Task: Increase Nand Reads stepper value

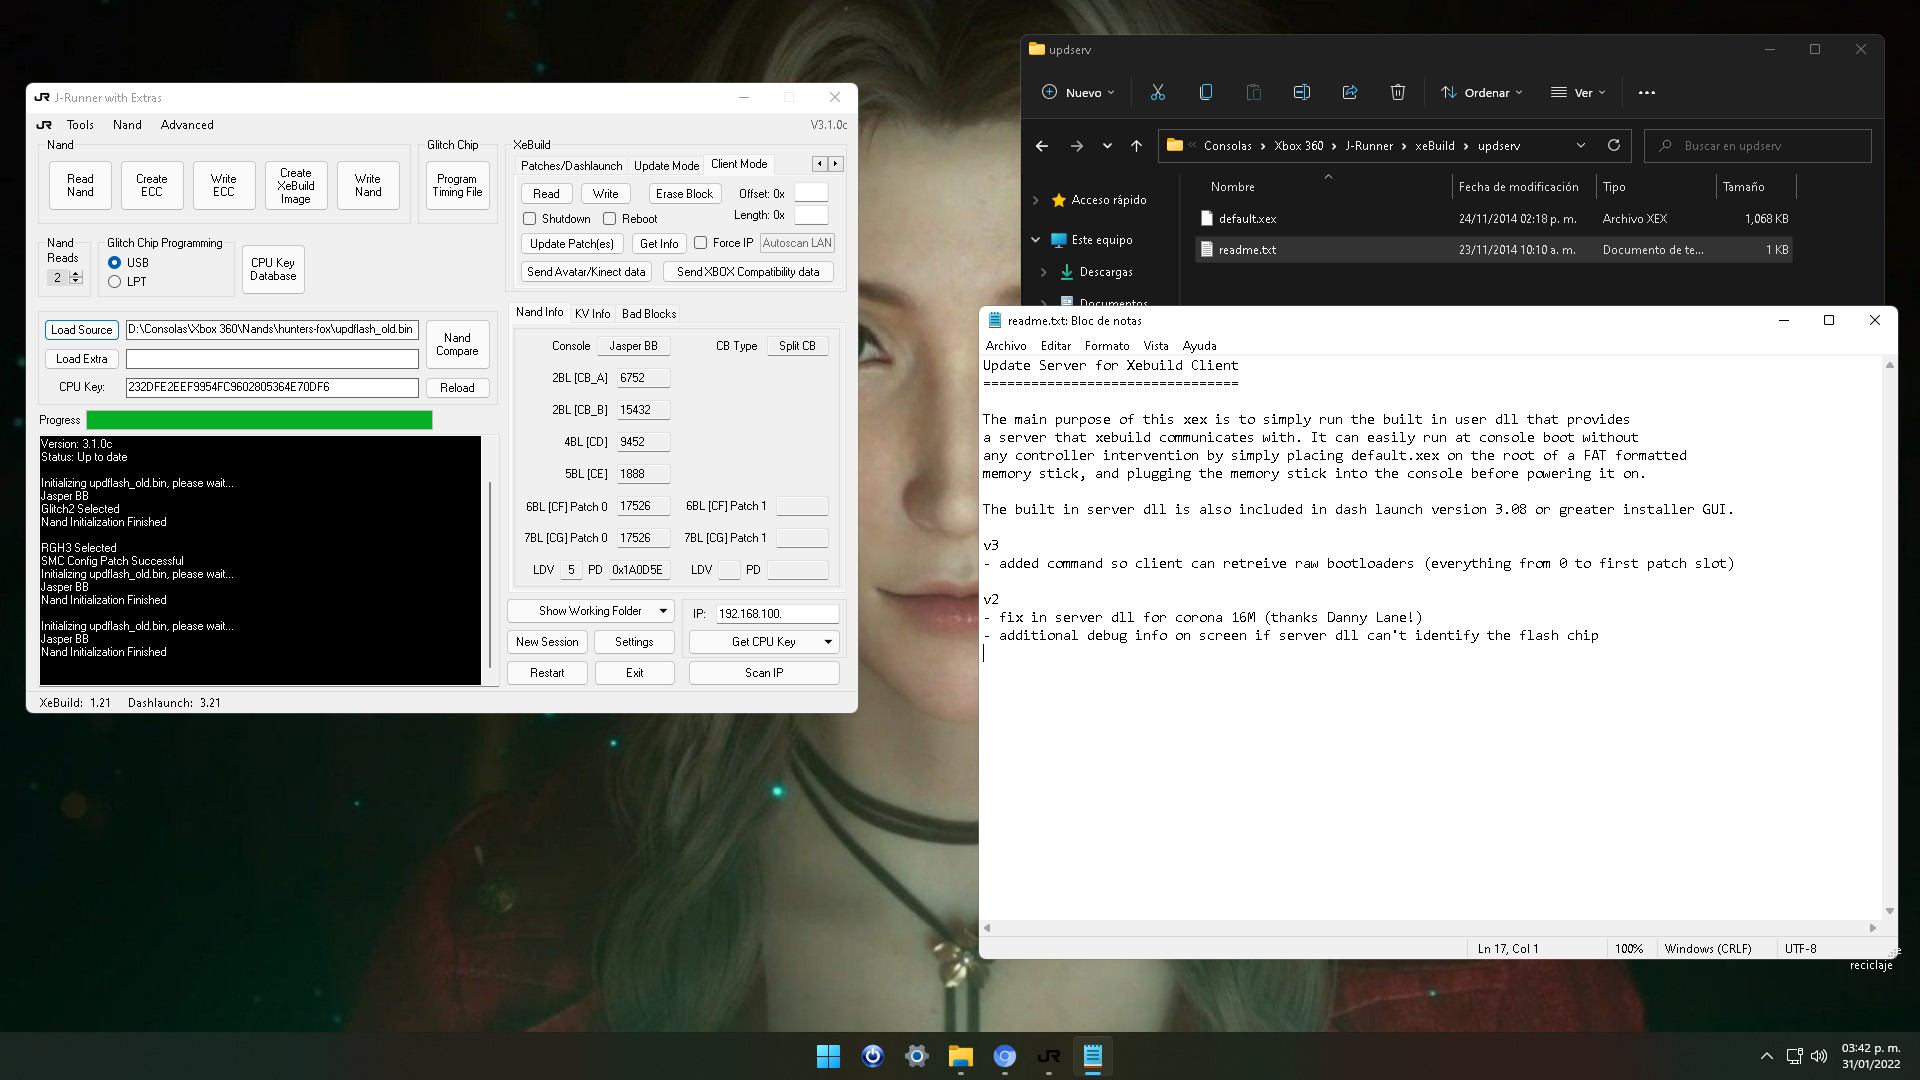Action: [76, 274]
